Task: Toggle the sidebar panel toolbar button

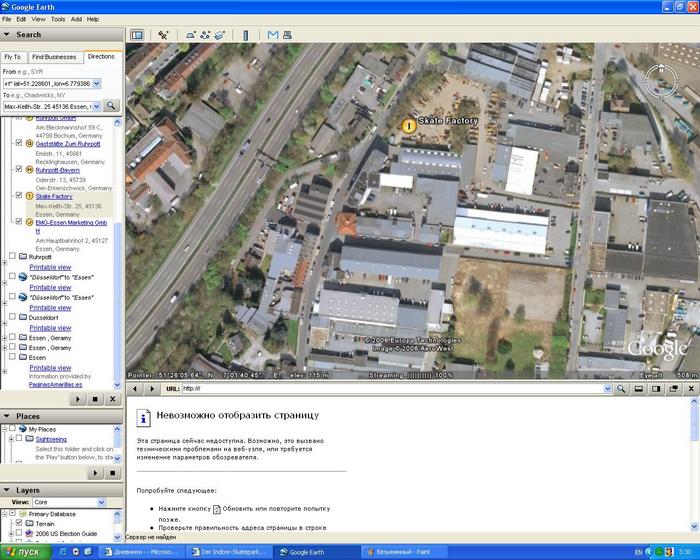Action: (x=137, y=35)
